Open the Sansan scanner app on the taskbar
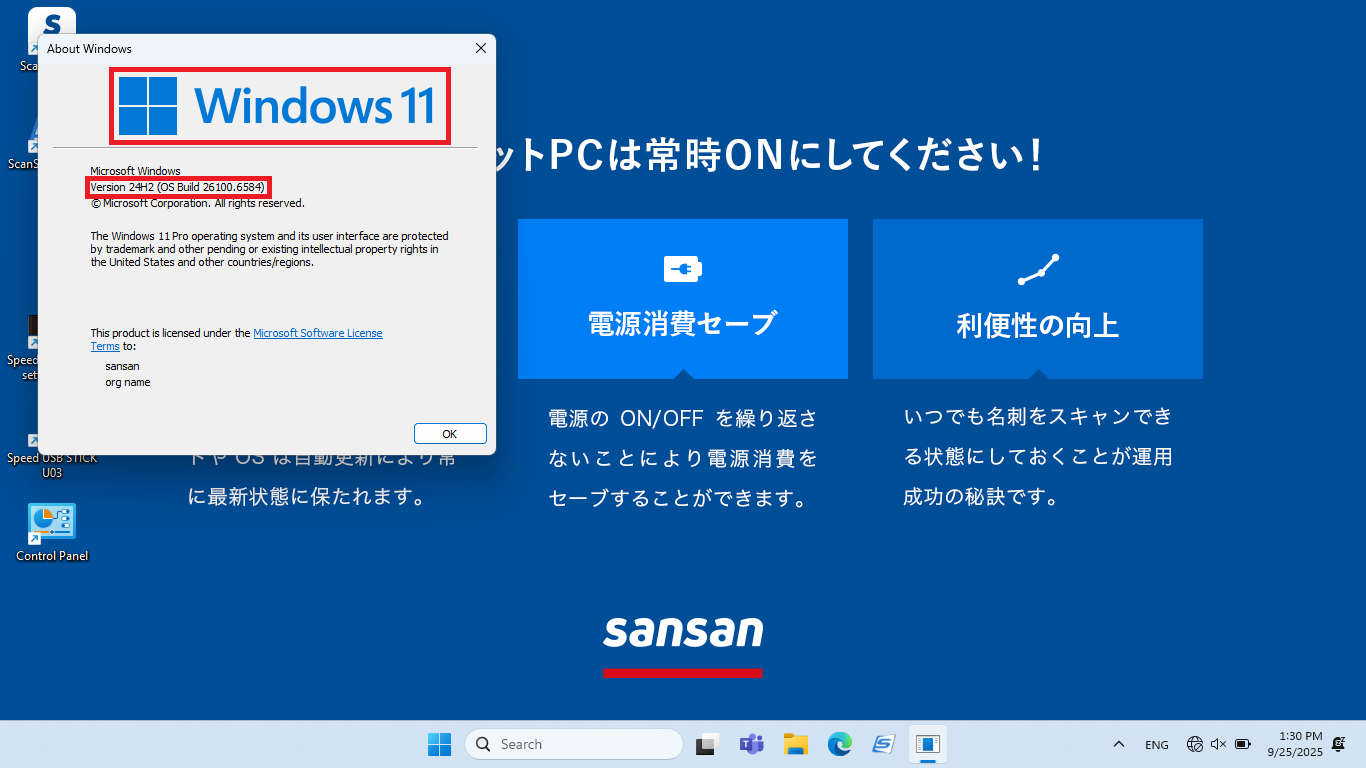The width and height of the screenshot is (1366, 768). click(884, 744)
